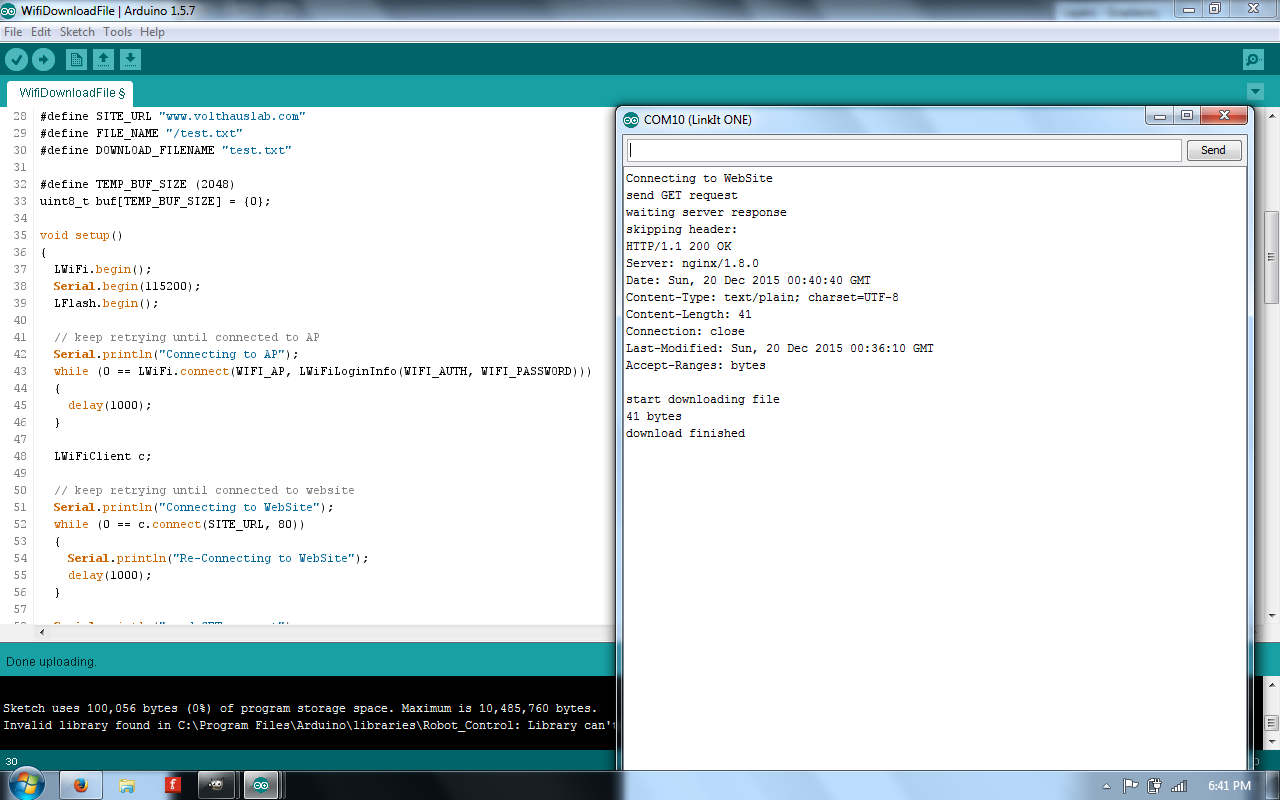The height and width of the screenshot is (800, 1280).
Task: Click the "start downloading file" output line
Action: coord(702,399)
